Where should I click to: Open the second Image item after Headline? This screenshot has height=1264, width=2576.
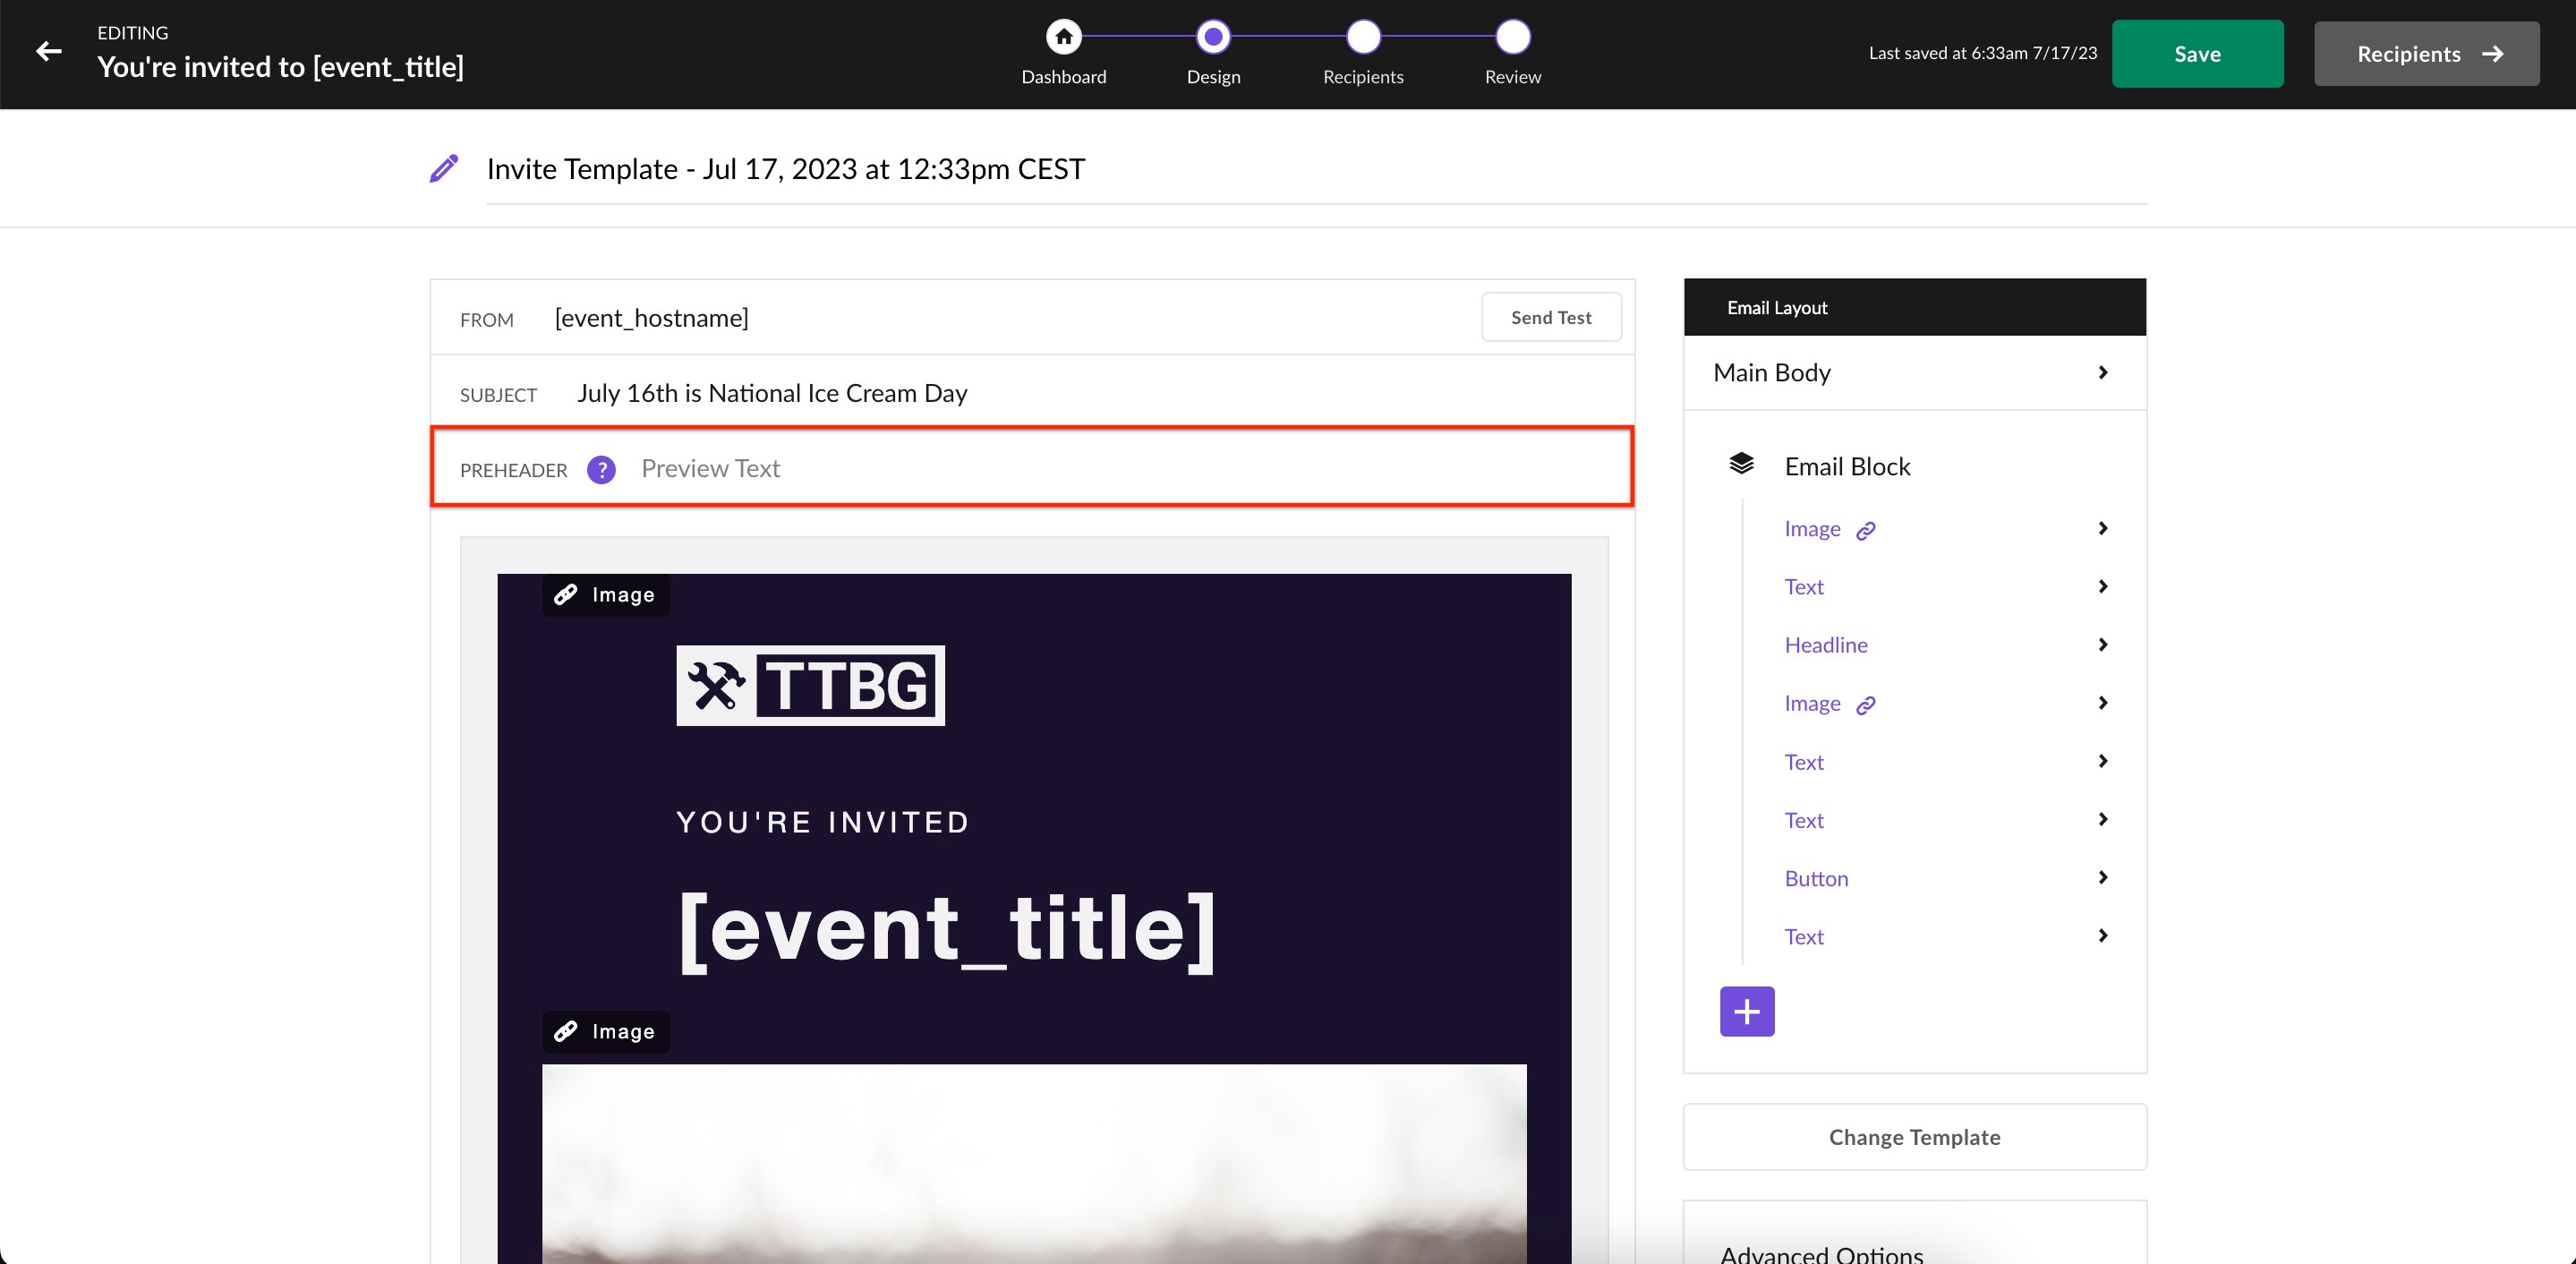pyautogui.click(x=1812, y=704)
